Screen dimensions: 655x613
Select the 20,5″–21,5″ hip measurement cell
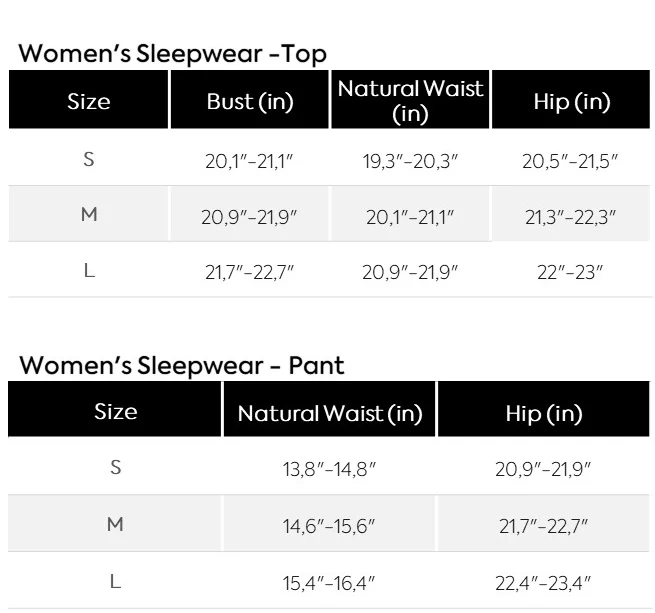tap(570, 162)
